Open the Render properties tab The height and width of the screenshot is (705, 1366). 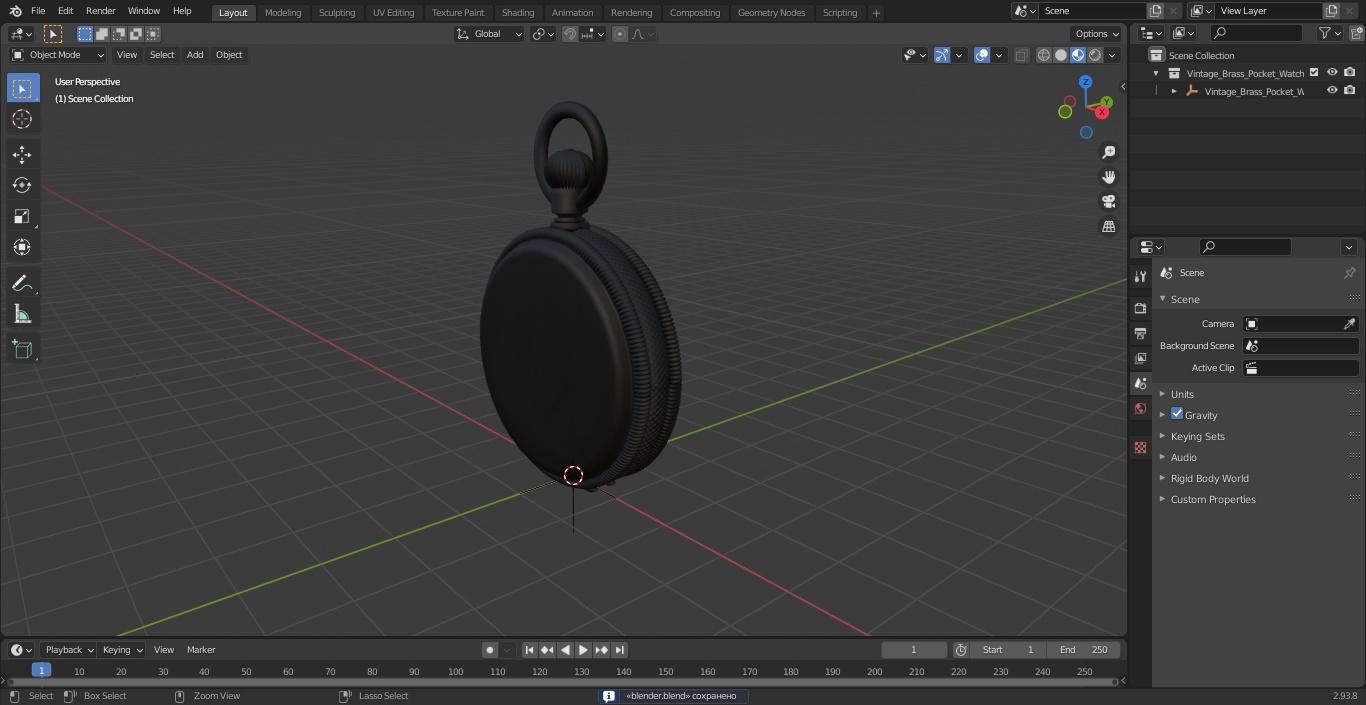1140,308
